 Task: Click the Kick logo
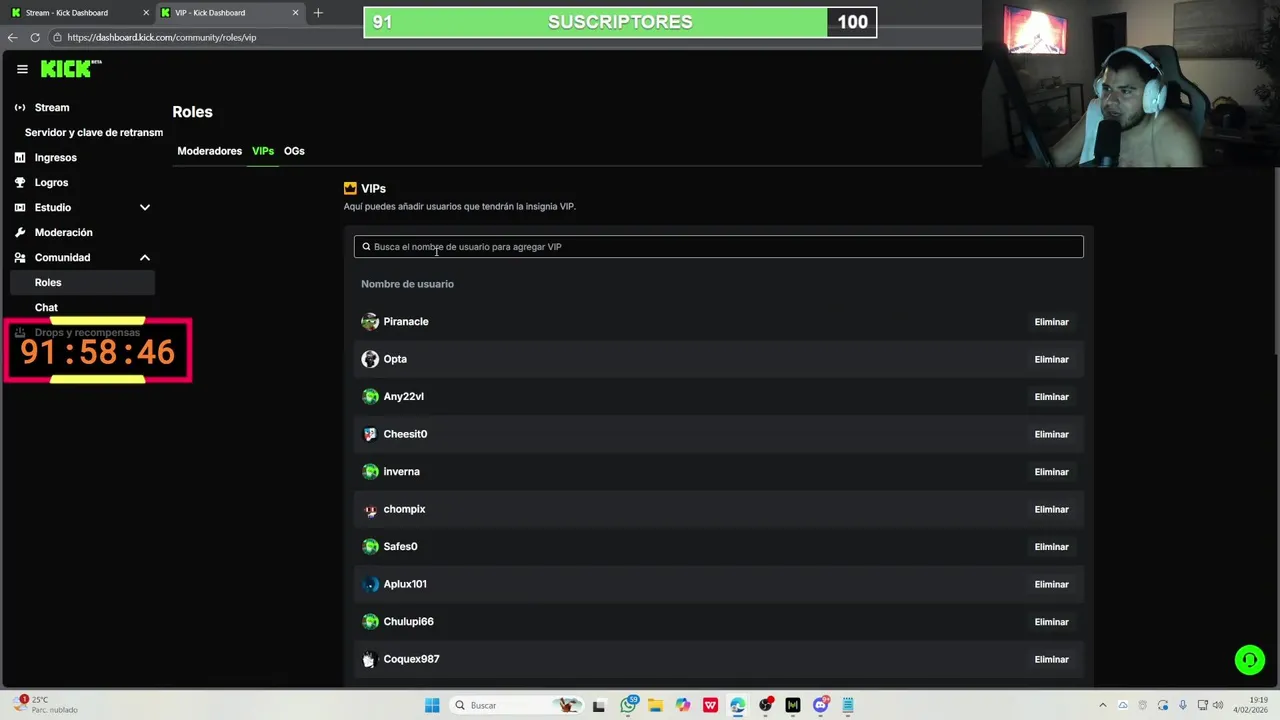pyautogui.click(x=70, y=68)
